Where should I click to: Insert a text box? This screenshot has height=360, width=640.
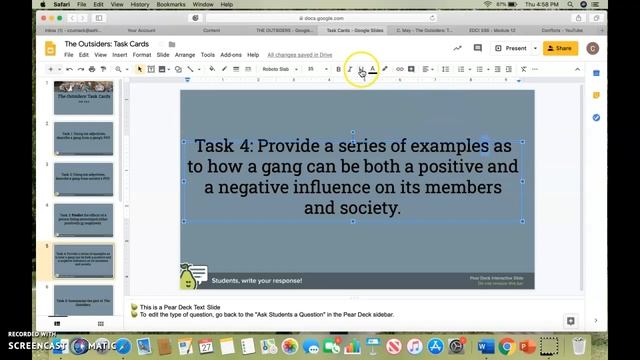[151, 69]
